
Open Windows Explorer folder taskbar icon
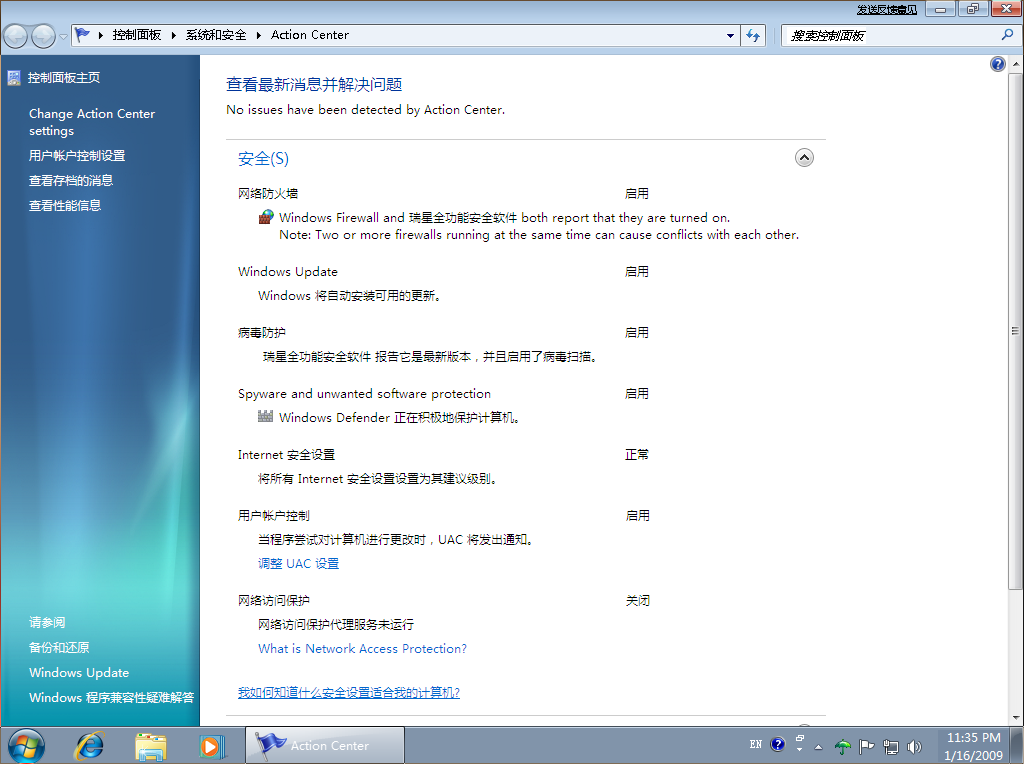pyautogui.click(x=151, y=746)
